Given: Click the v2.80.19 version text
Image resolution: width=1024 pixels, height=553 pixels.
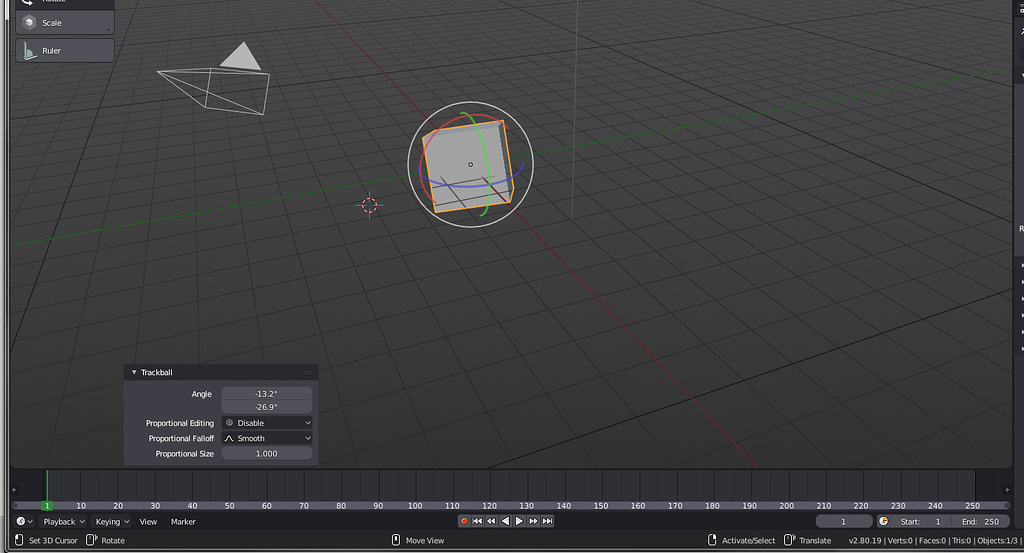Looking at the screenshot, I should pyautogui.click(x=865, y=541).
